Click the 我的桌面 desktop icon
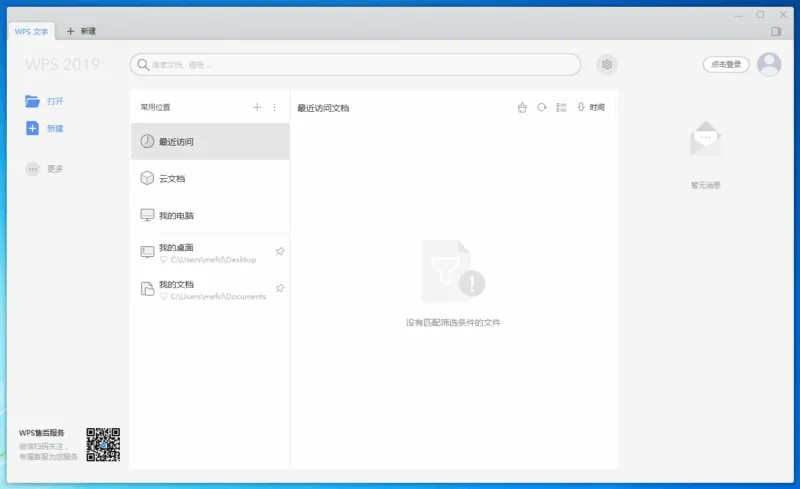The image size is (800, 489). click(147, 252)
